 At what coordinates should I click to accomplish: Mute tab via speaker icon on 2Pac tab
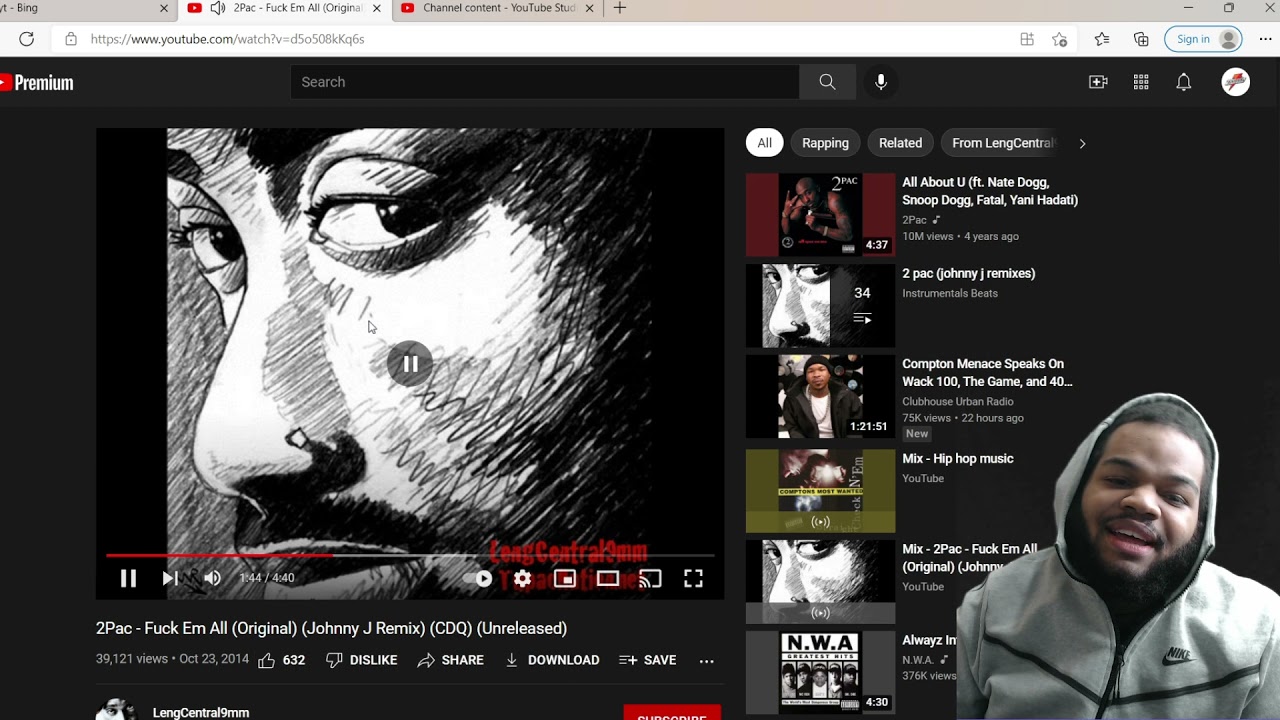tap(217, 8)
